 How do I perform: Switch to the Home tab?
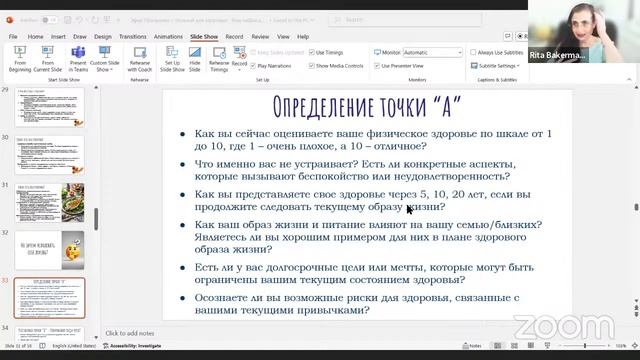36,36
